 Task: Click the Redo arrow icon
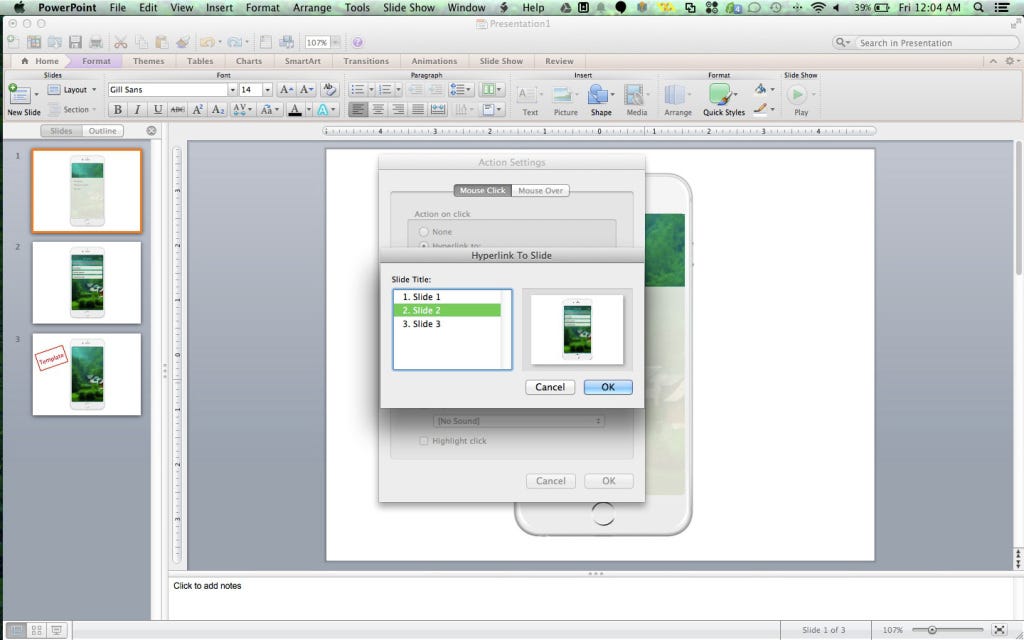(234, 42)
